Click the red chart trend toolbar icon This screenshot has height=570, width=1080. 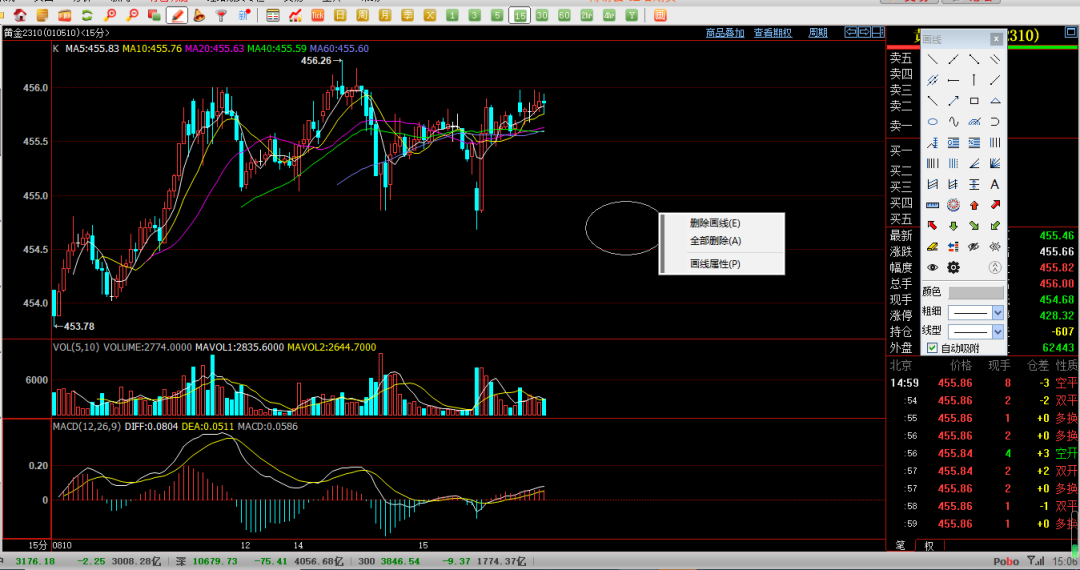[x=295, y=15]
